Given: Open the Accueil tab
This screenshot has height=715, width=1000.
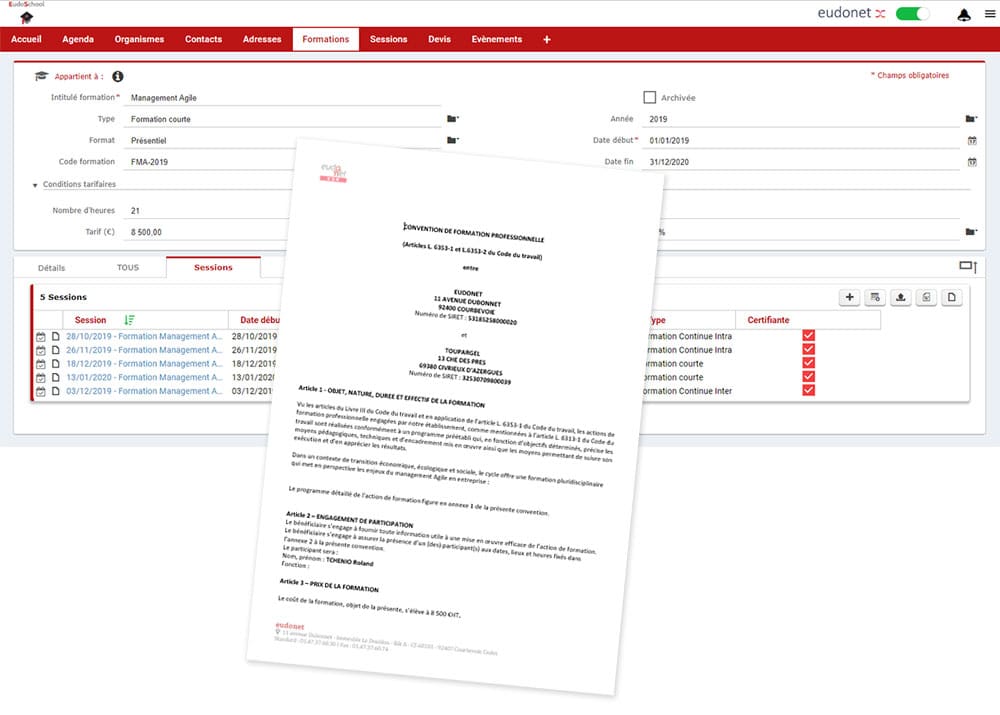Looking at the screenshot, I should (x=26, y=39).
